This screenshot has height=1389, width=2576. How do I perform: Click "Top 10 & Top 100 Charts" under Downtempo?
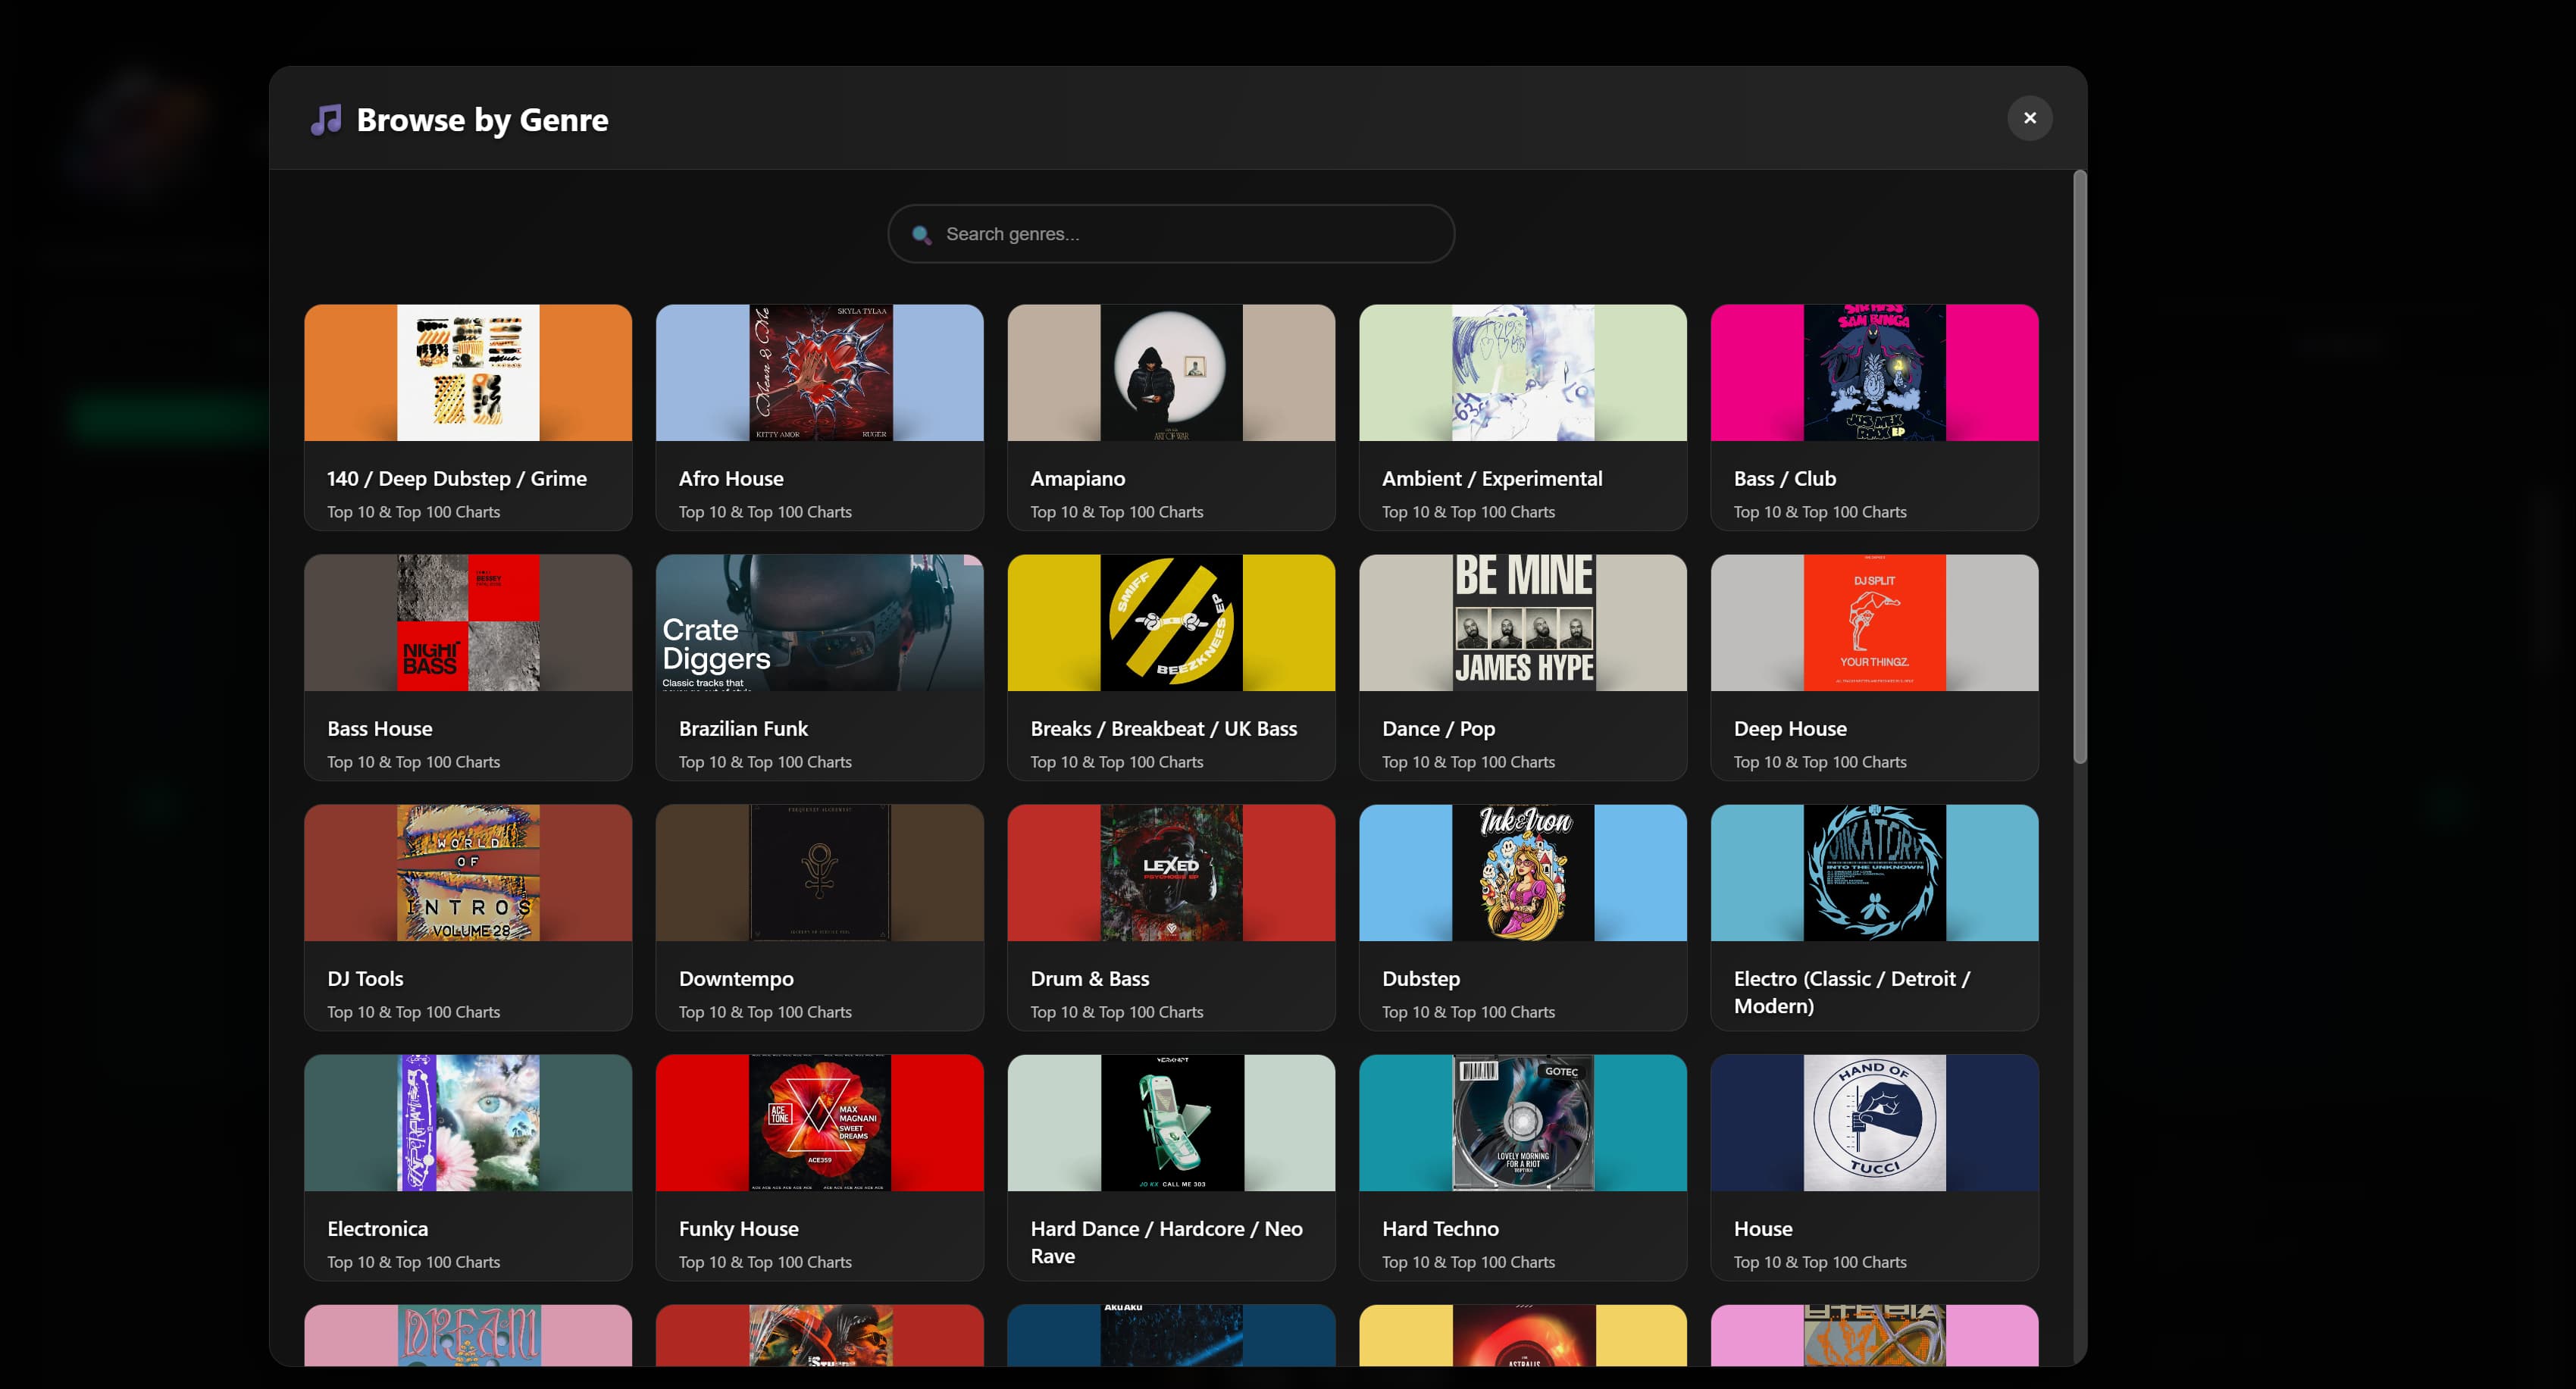[x=765, y=1012]
